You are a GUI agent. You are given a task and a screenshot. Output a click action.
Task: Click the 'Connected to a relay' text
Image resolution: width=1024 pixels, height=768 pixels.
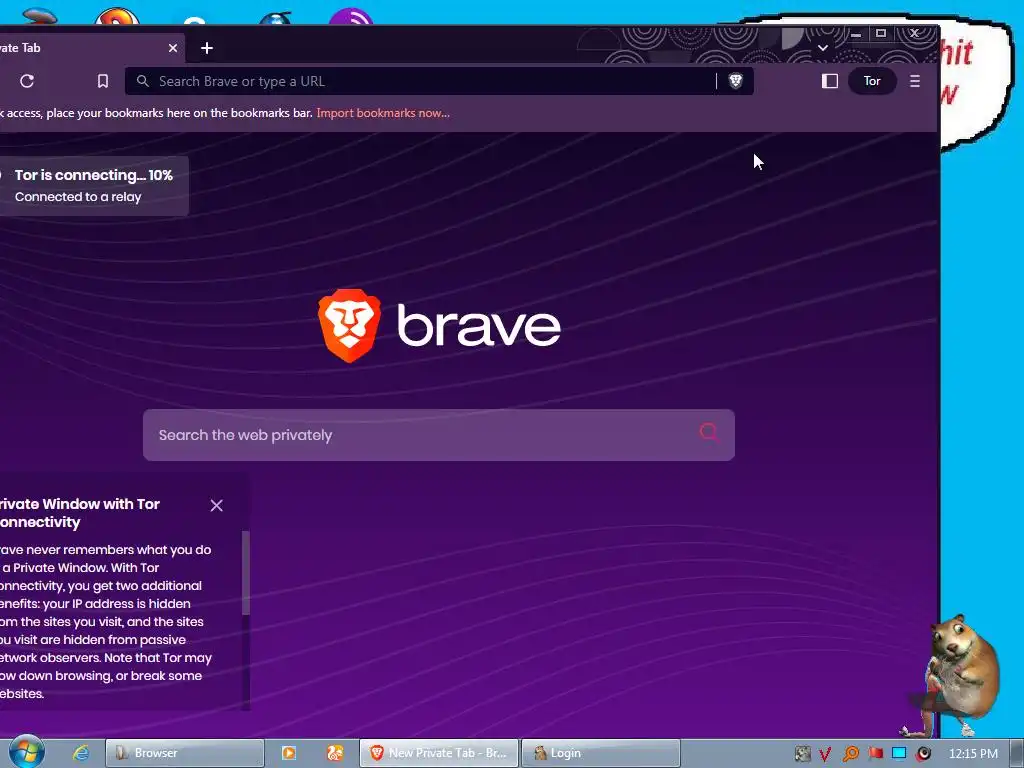78,197
